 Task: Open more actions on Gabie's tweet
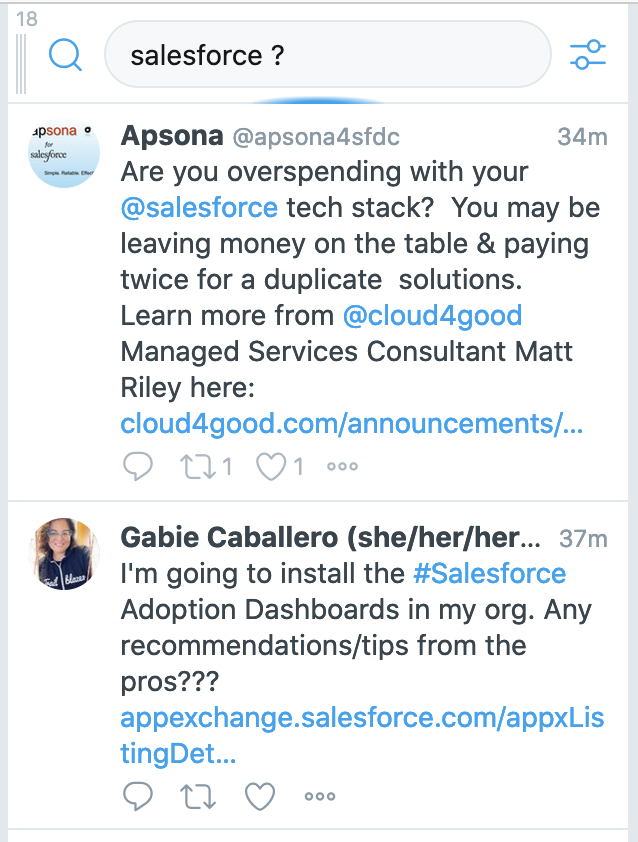tap(319, 796)
